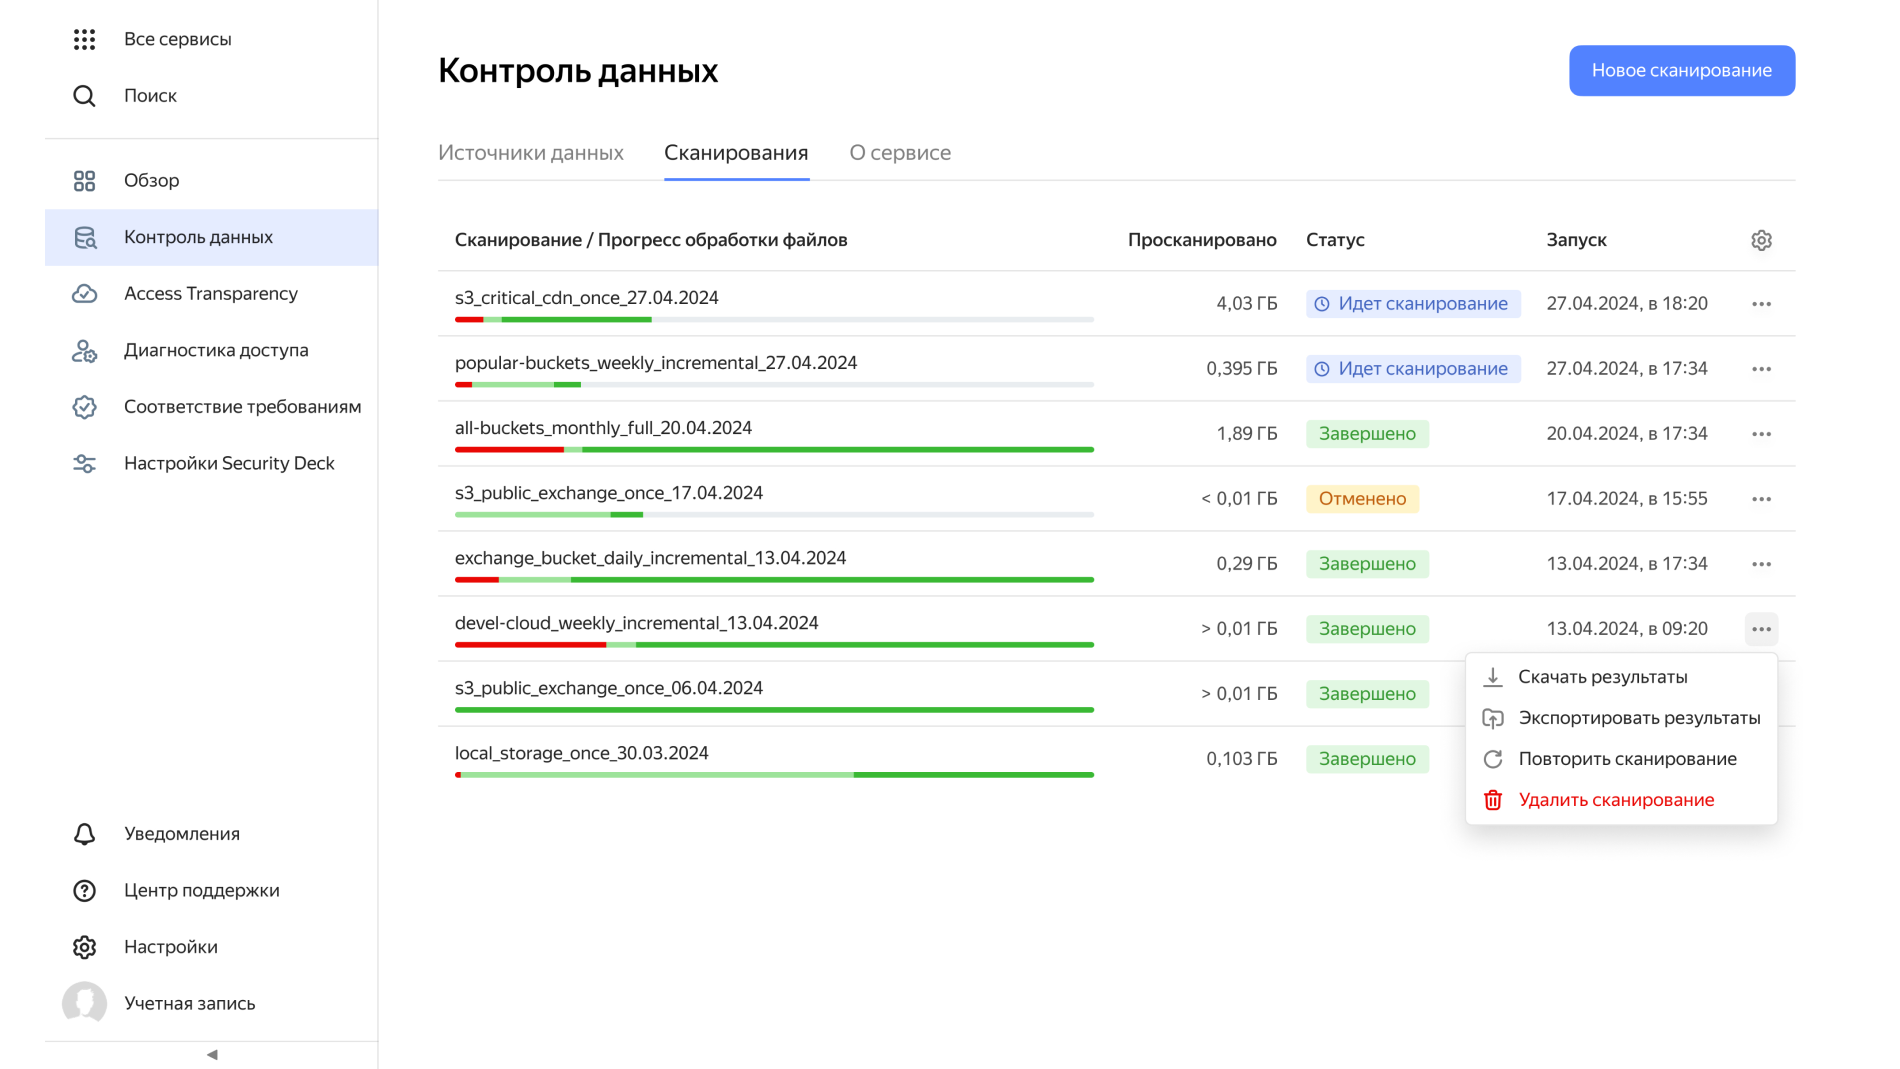Click the Новое сканирование button
The width and height of the screenshot is (1900, 1069).
(x=1681, y=70)
